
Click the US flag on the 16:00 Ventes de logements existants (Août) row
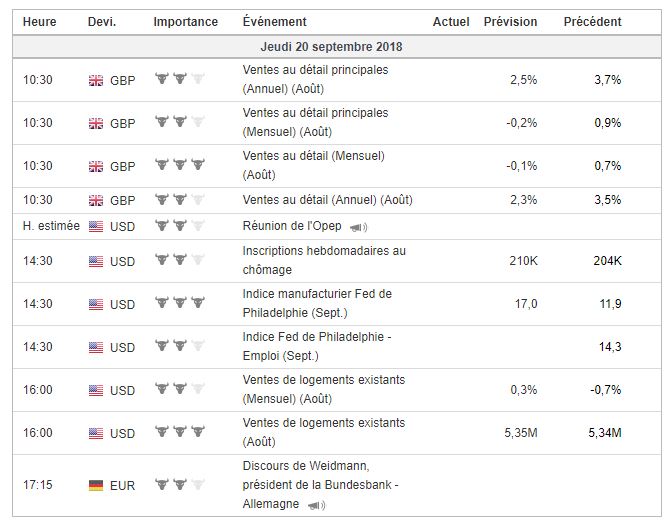[x=96, y=433]
